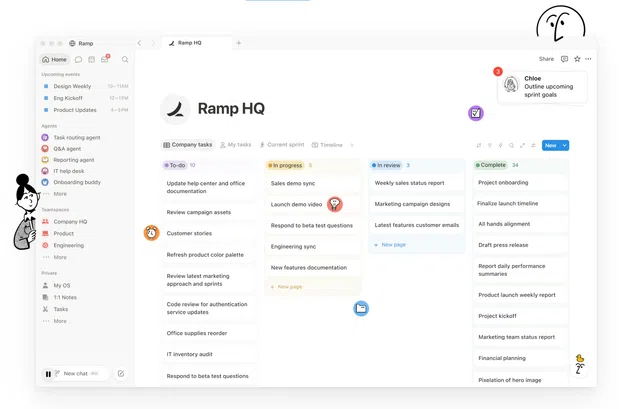Click the New chat input field
The image size is (619, 409).
[x=75, y=373]
